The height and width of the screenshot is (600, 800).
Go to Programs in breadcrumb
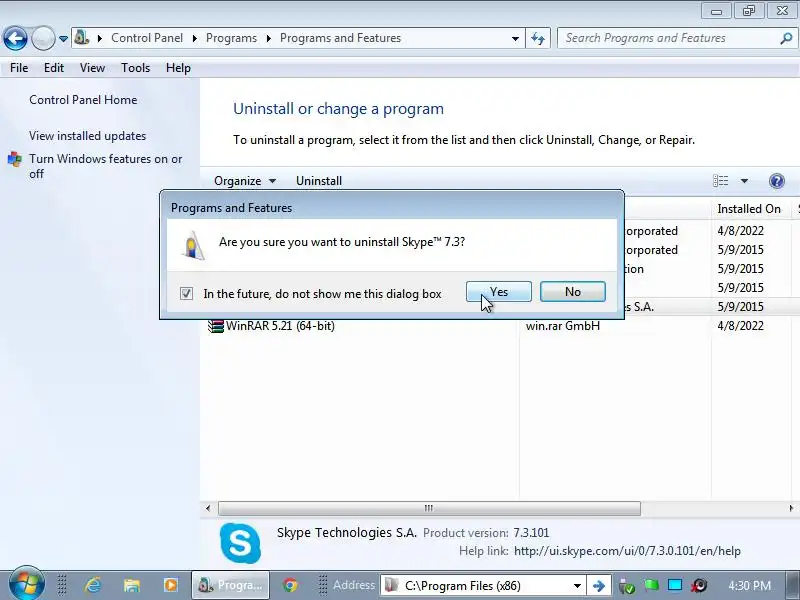click(x=231, y=38)
